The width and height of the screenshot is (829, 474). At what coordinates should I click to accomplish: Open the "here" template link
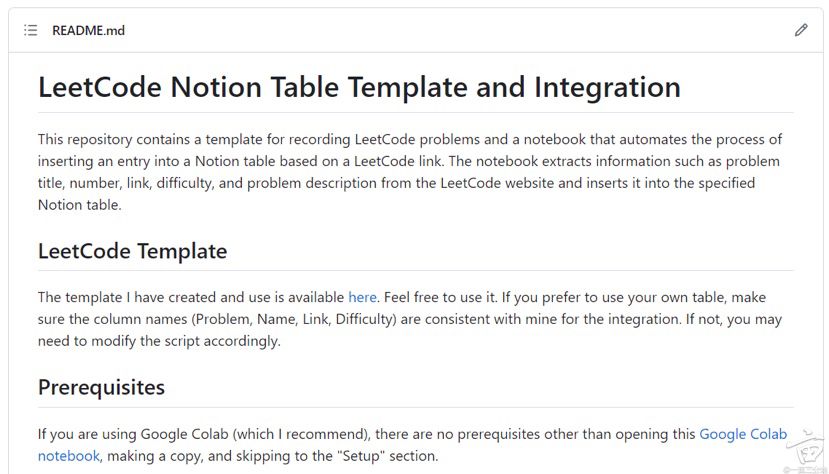362,297
